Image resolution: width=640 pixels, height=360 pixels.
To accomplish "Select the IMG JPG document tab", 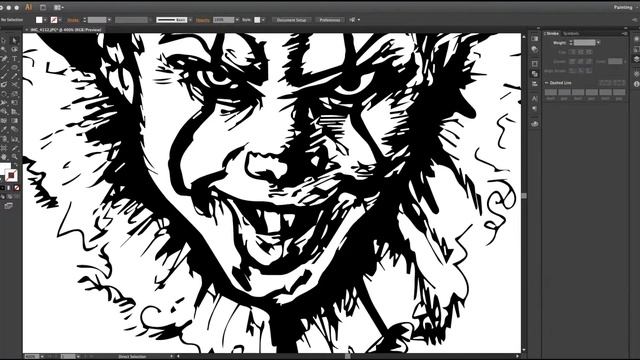I will tap(65, 30).
